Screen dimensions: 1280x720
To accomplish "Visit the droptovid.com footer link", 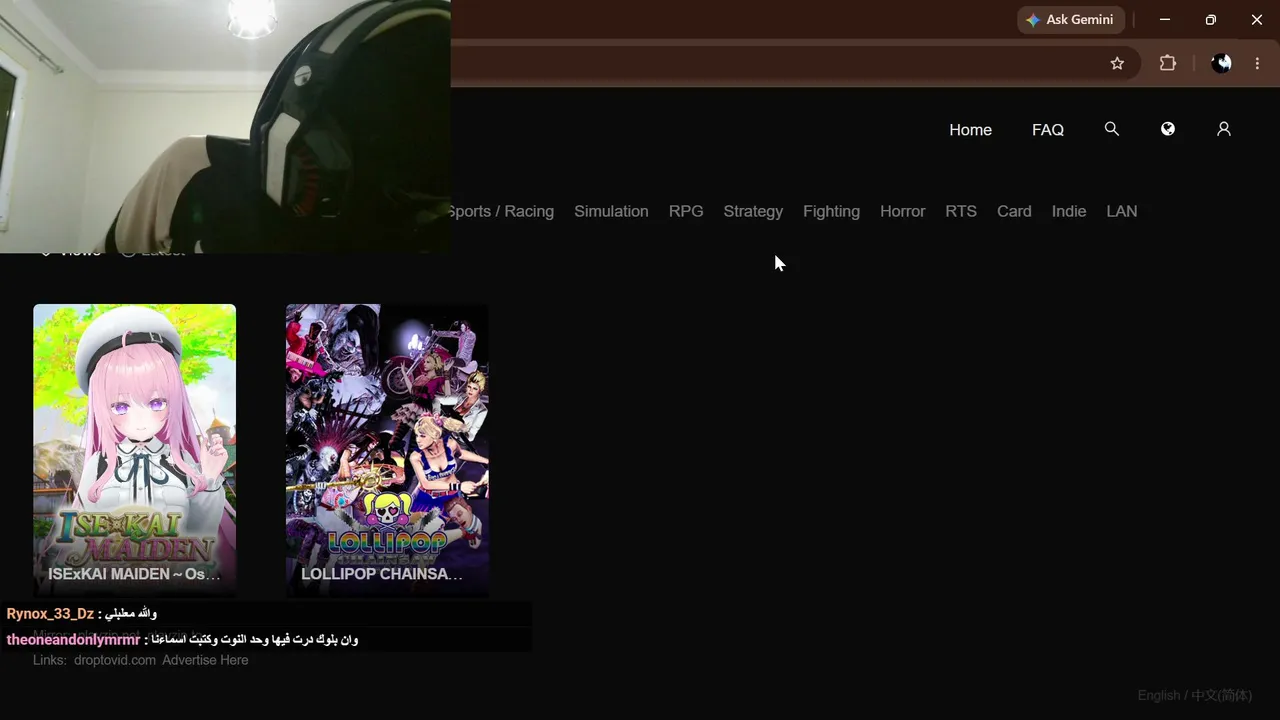I will pyautogui.click(x=115, y=660).
